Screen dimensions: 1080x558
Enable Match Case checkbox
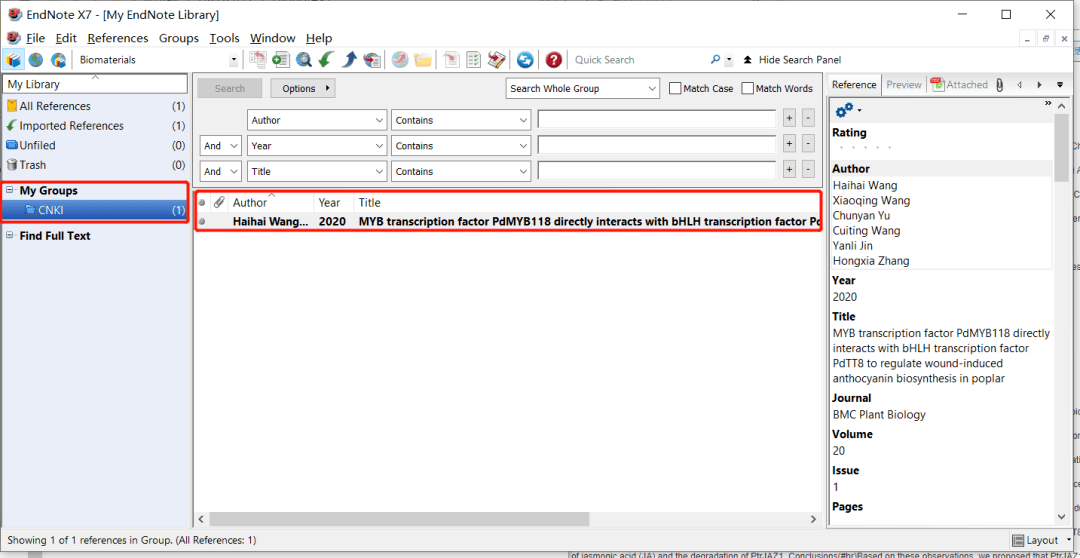click(x=675, y=88)
